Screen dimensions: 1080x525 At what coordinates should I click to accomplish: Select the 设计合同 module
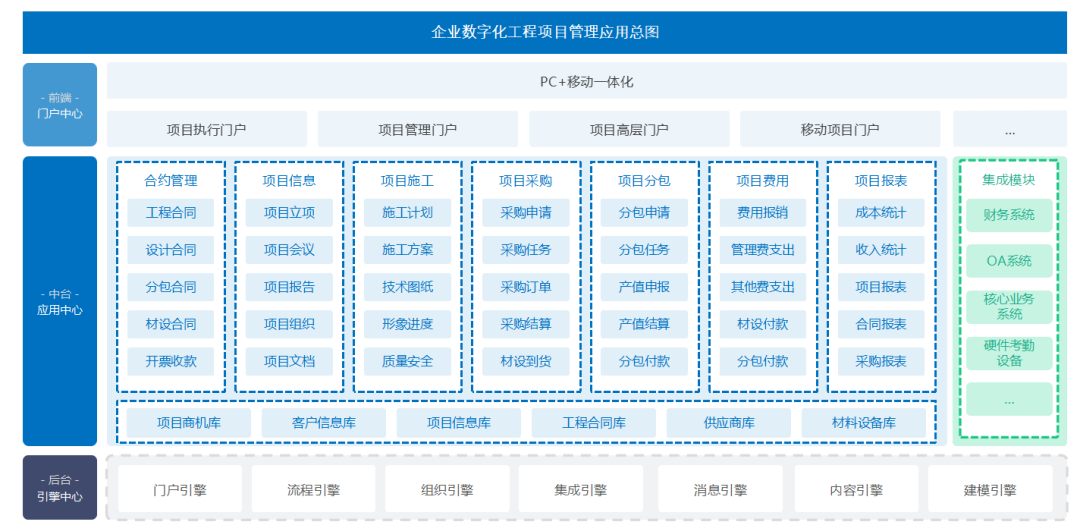[171, 250]
